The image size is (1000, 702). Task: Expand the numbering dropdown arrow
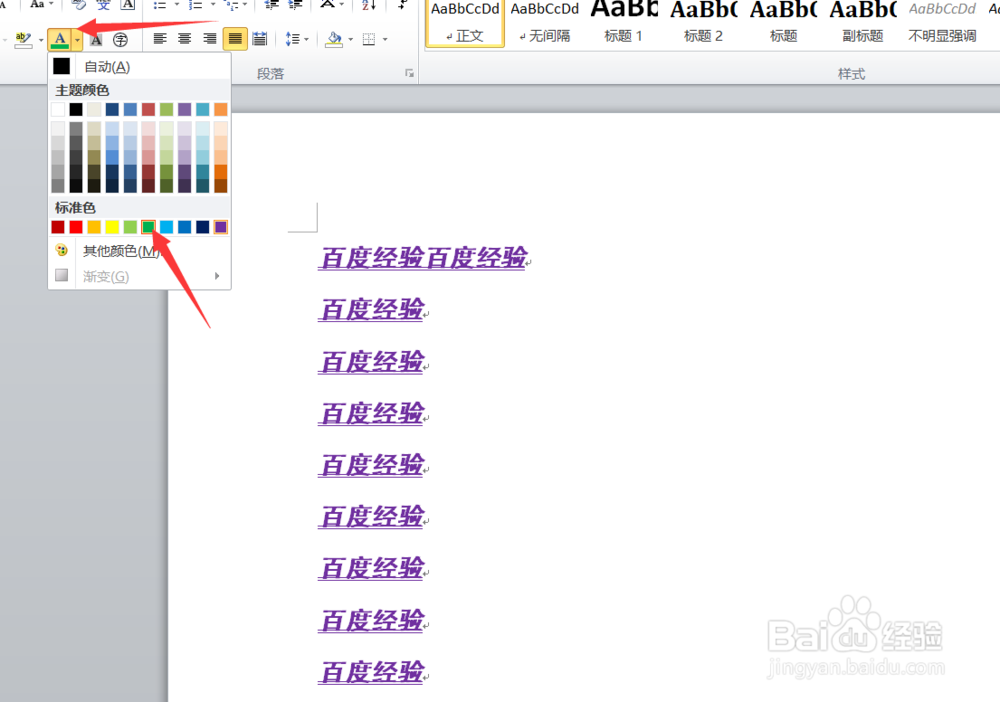[212, 5]
